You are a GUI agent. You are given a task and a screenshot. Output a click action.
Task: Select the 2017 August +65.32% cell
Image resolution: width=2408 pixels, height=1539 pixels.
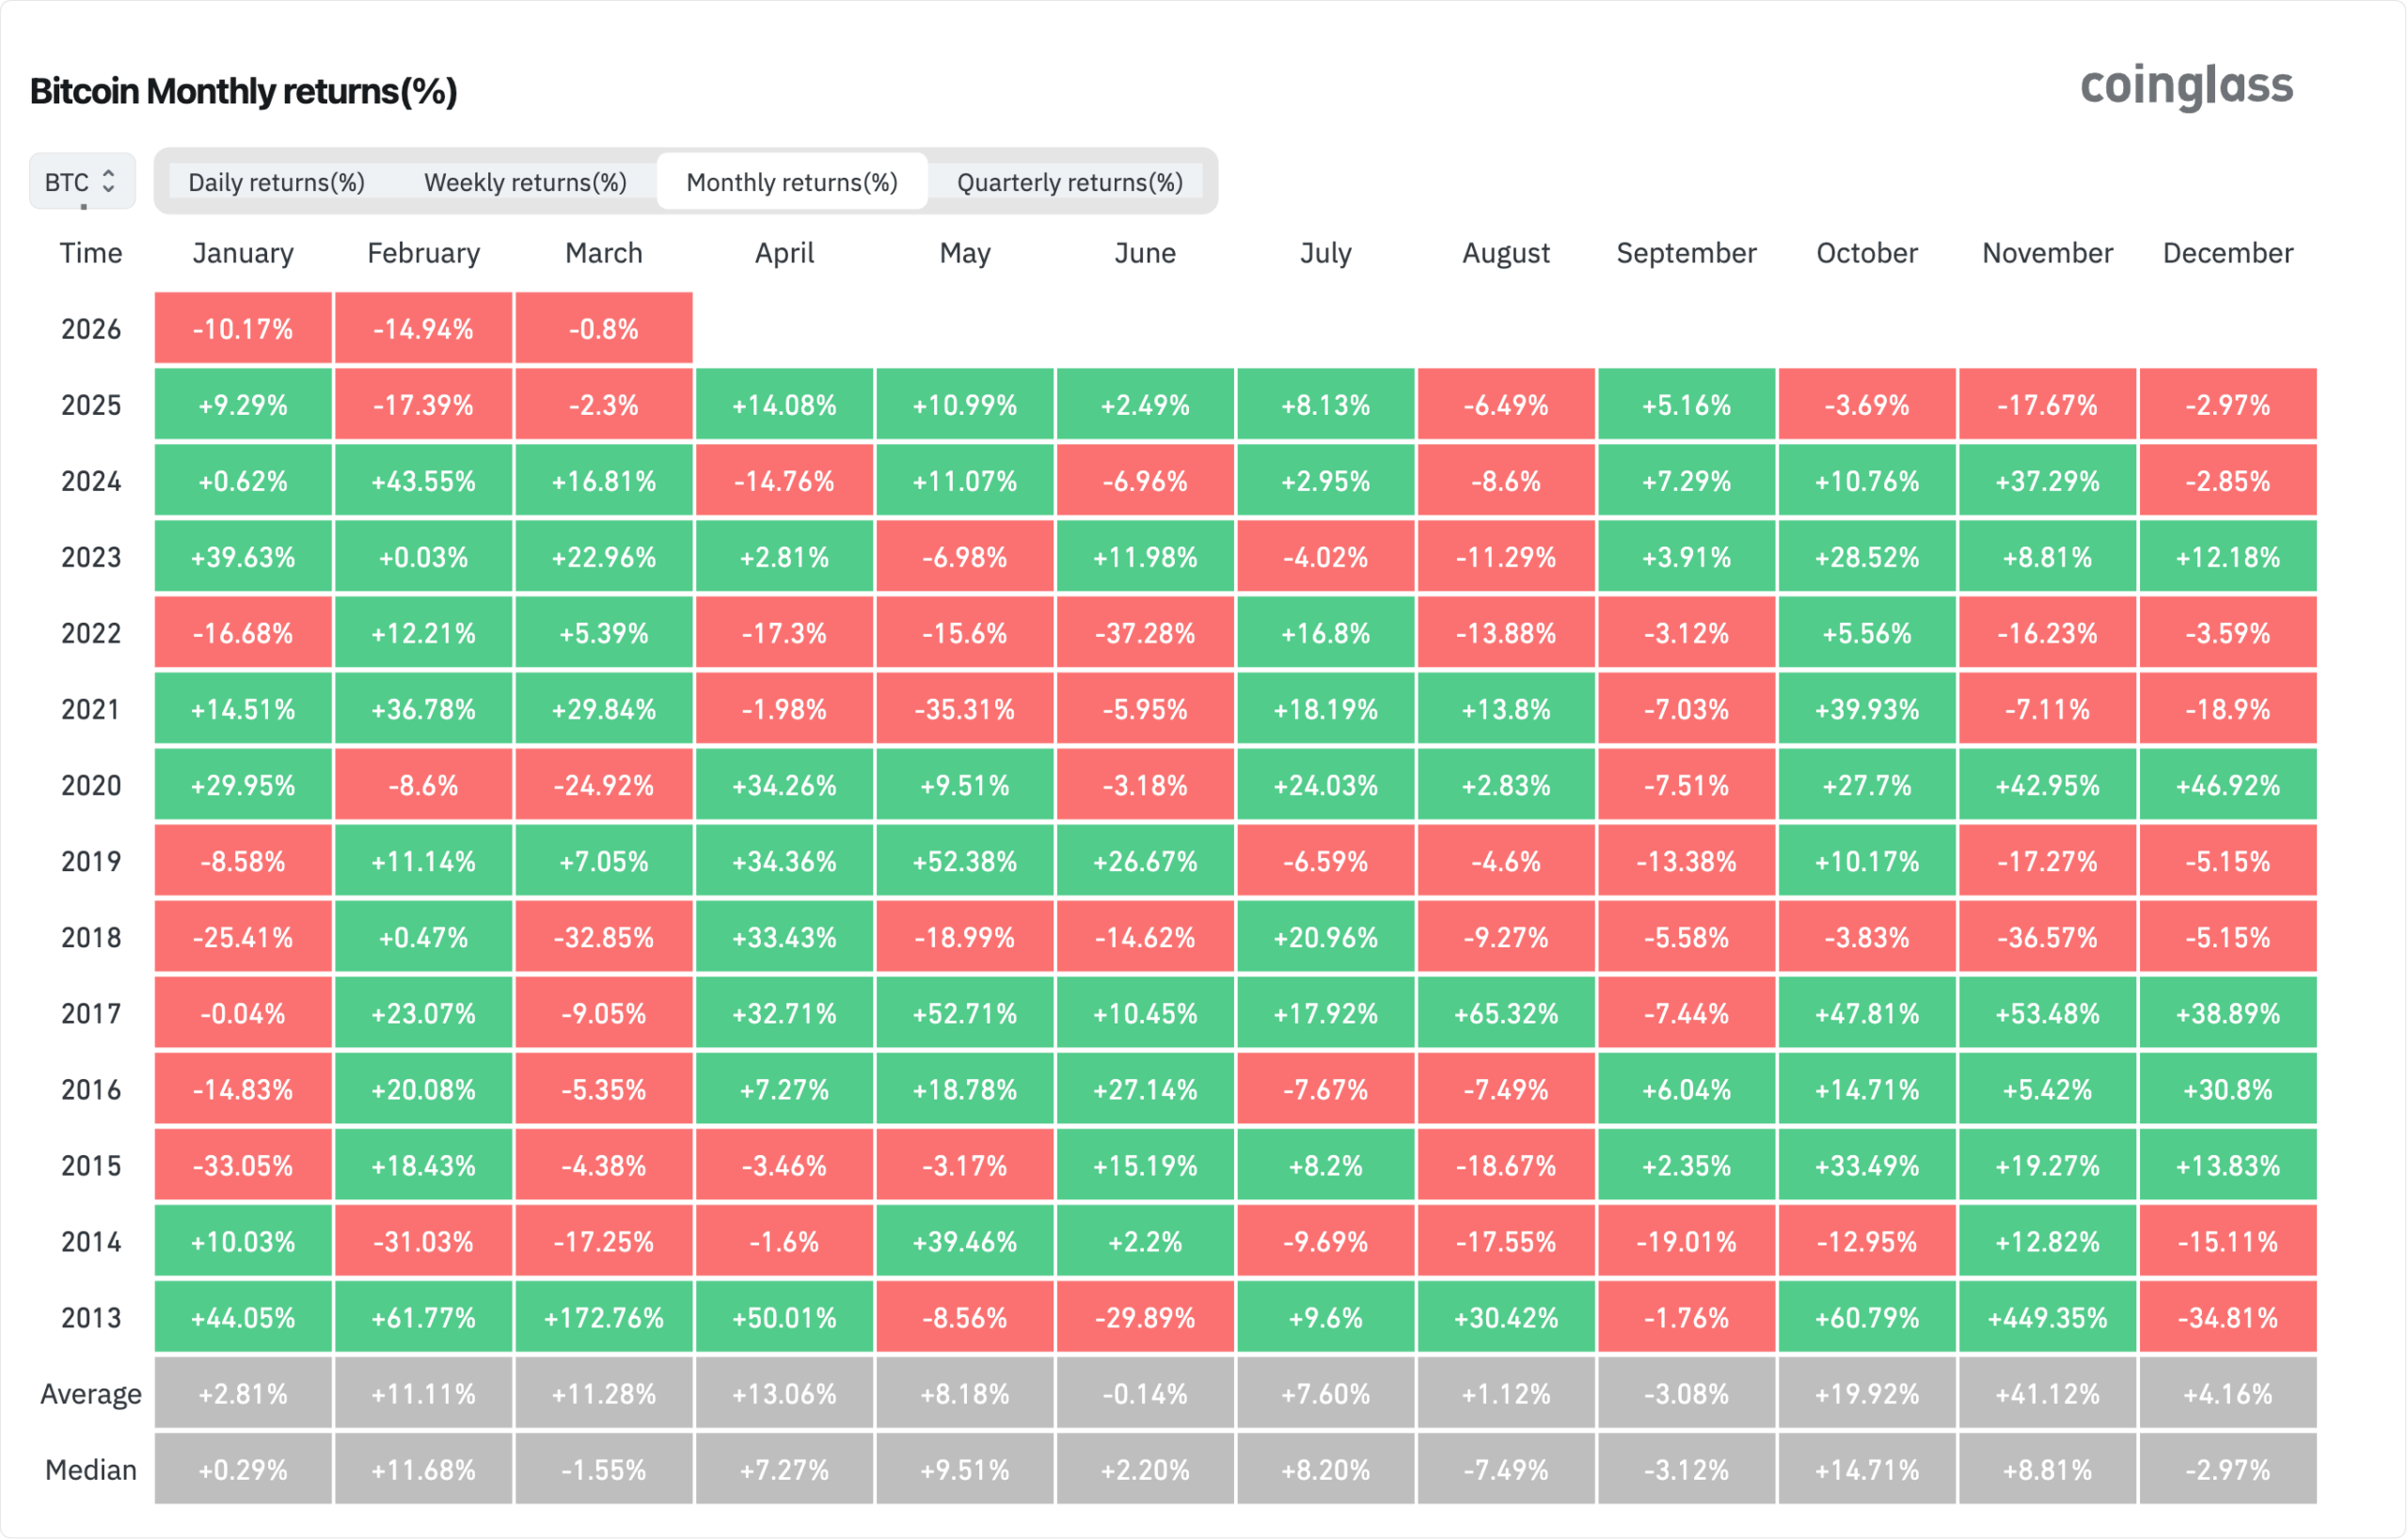point(1506,1013)
